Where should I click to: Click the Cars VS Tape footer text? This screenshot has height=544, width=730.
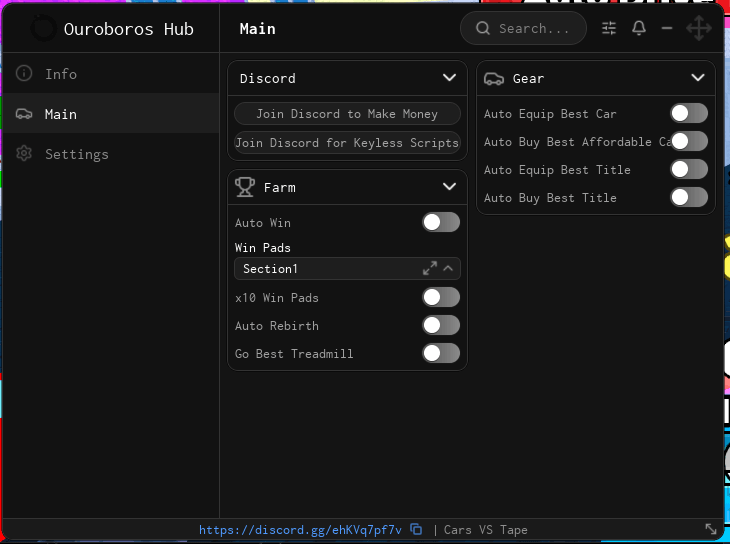[x=486, y=530]
